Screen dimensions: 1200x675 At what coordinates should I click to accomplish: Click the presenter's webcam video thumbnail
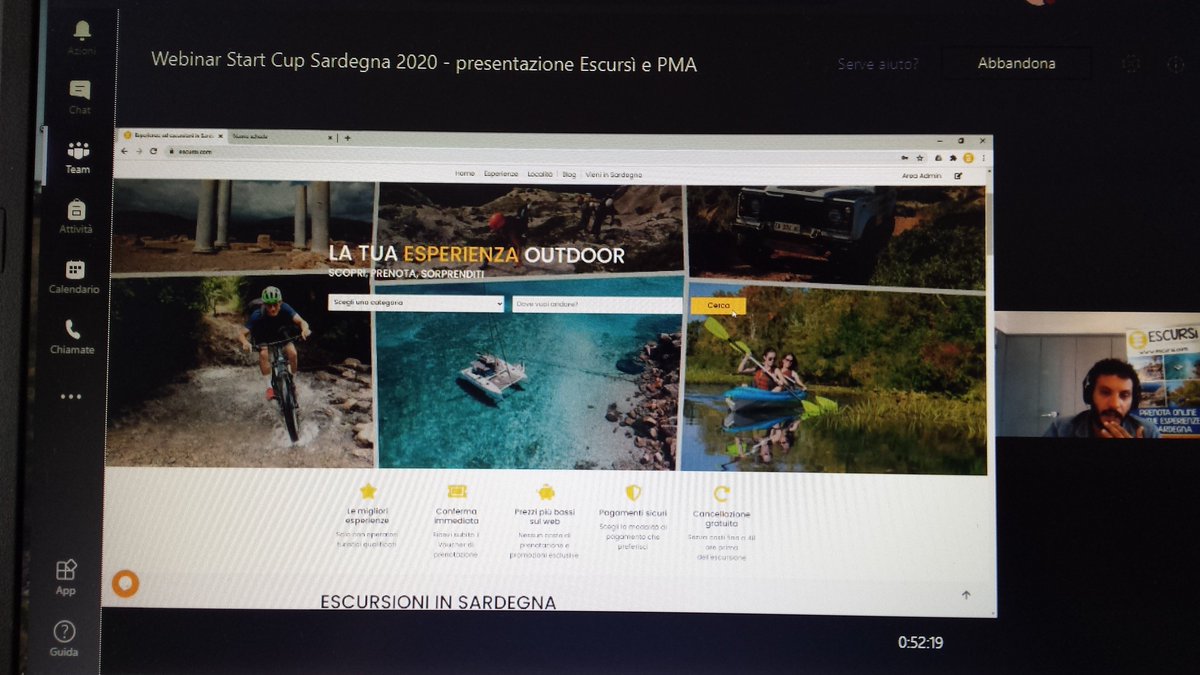coord(1097,374)
